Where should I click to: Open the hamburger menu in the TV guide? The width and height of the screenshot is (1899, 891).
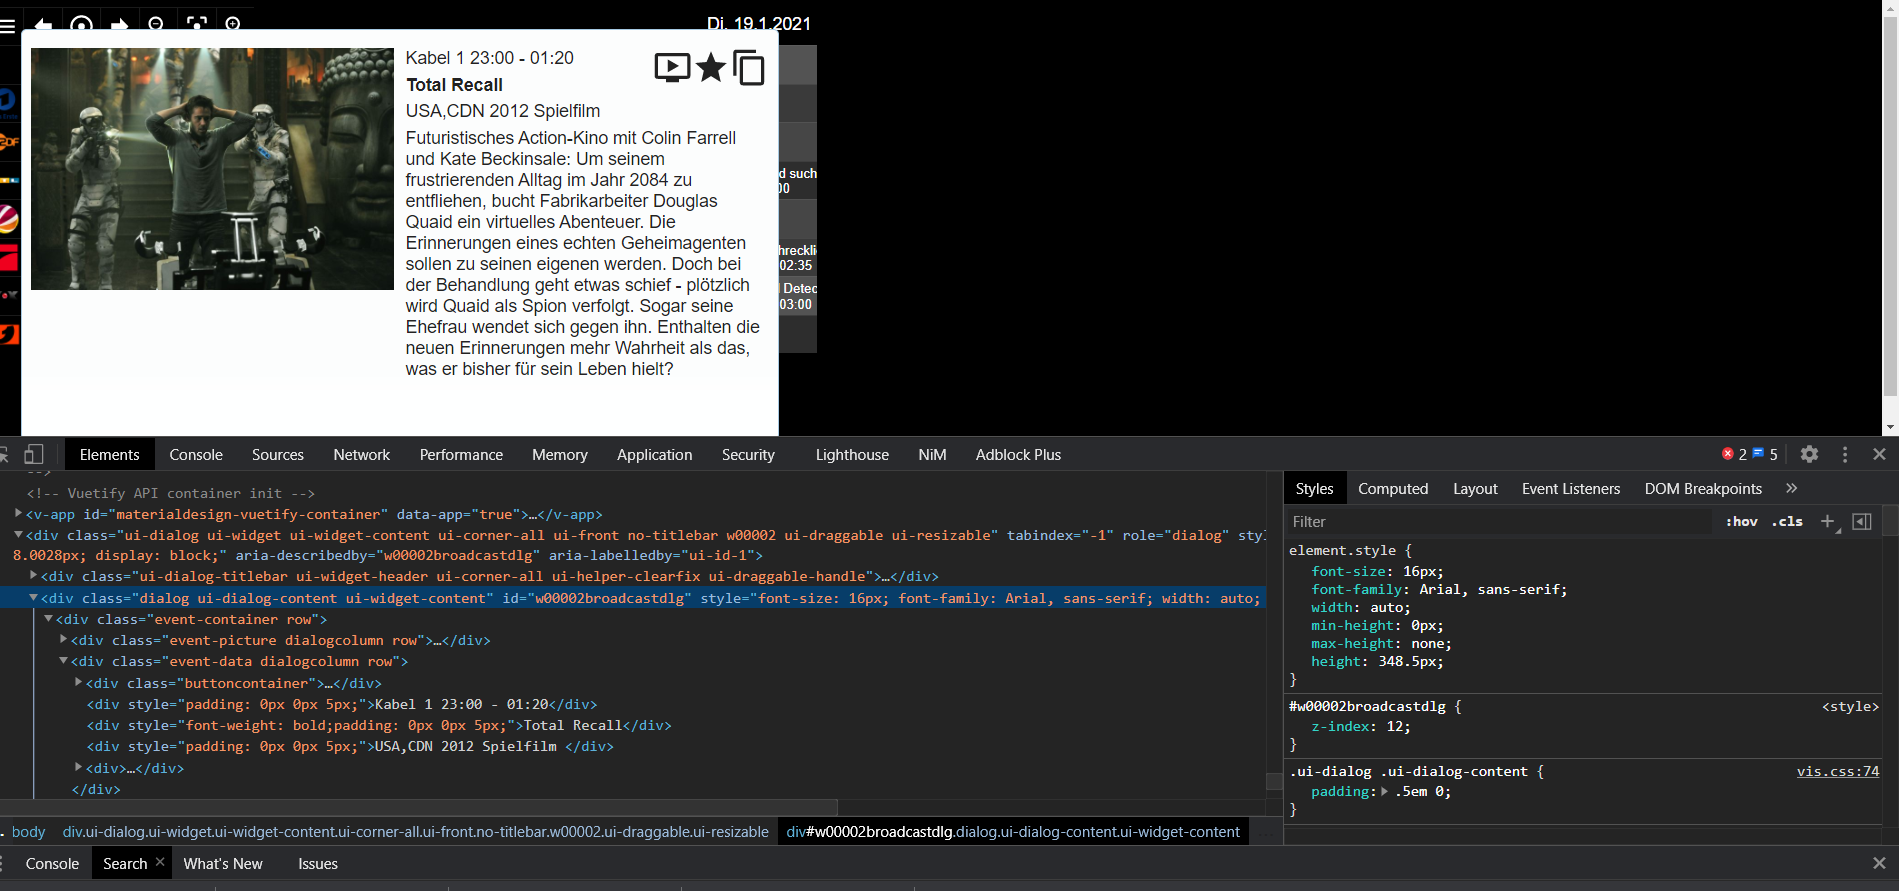pyautogui.click(x=8, y=26)
